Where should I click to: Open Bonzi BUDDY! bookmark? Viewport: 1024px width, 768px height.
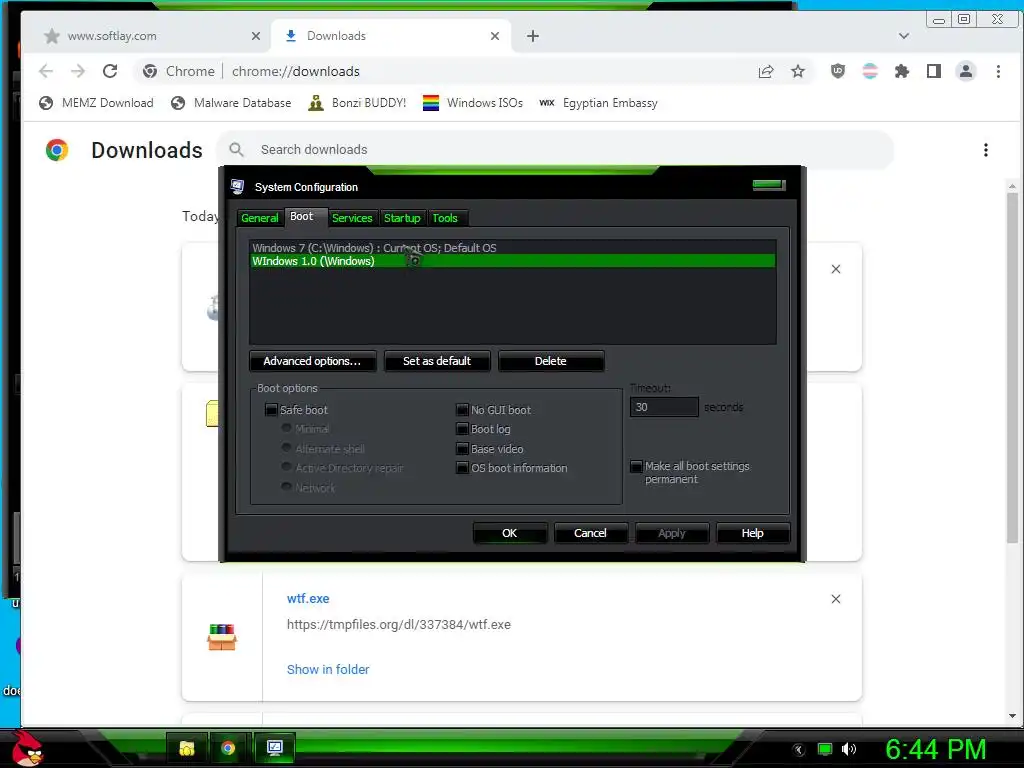point(357,103)
